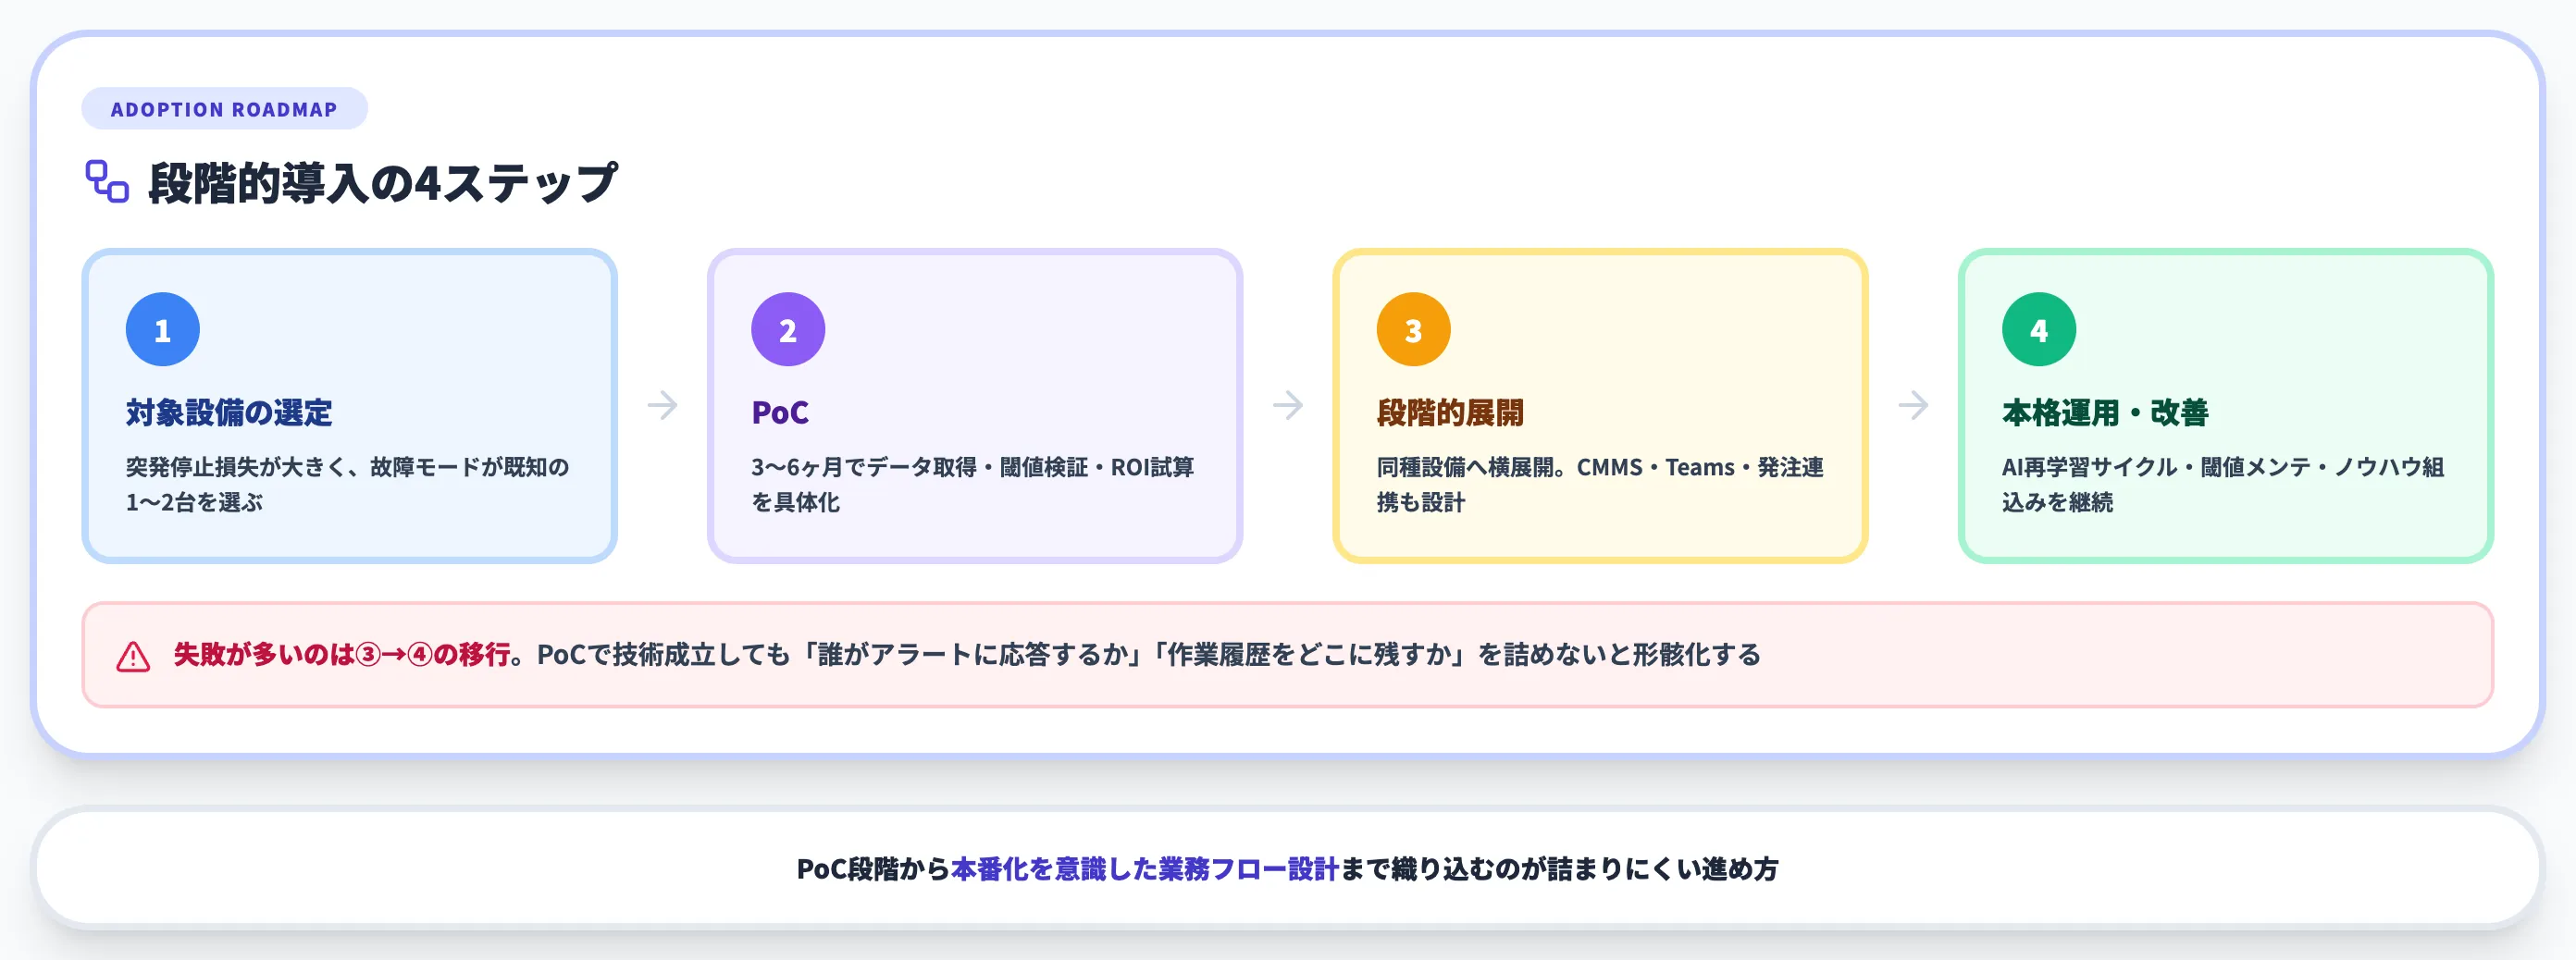Select the arrow between step 1 and PoC
Viewport: 2576px width, 960px height.
click(x=662, y=405)
